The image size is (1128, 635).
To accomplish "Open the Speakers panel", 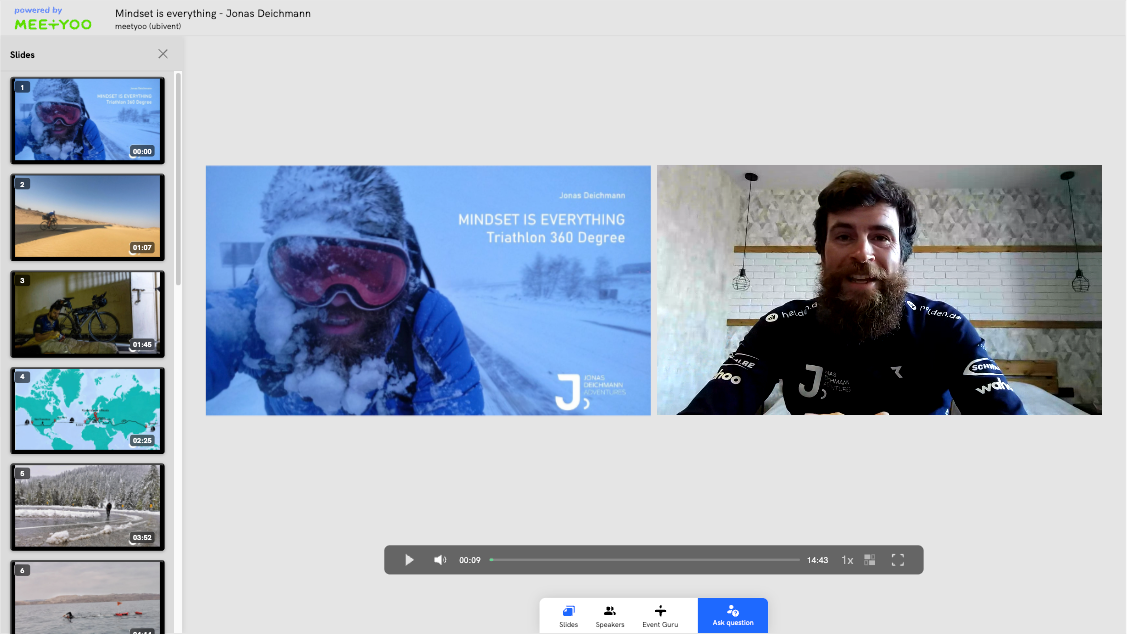I will coord(609,615).
